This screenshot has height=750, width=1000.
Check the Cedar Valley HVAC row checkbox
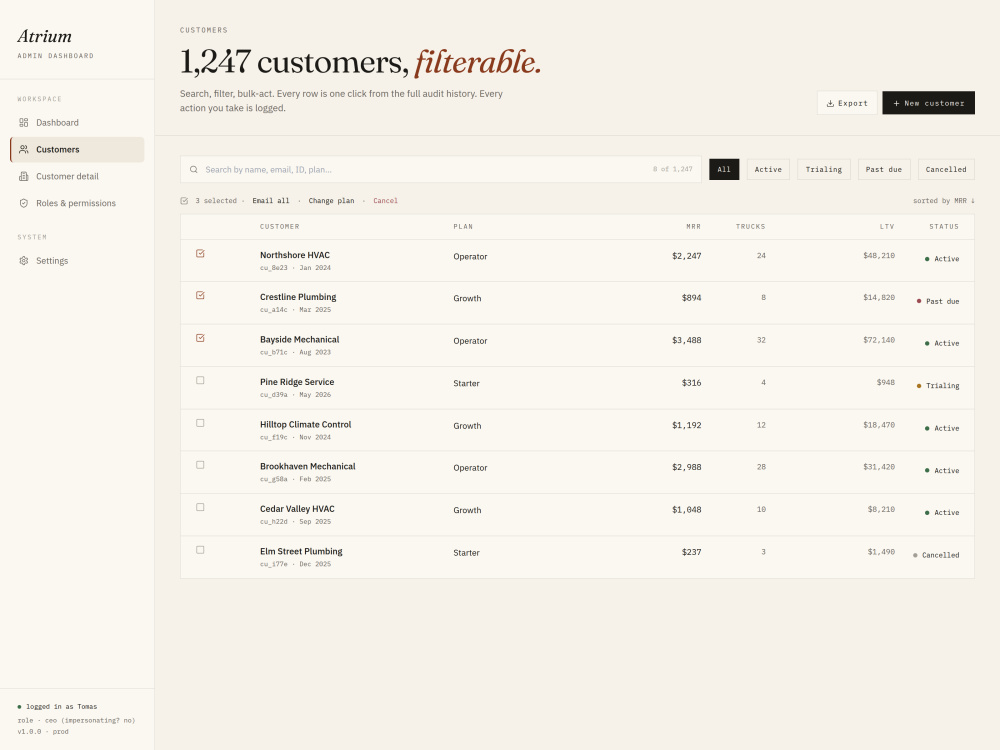200,507
